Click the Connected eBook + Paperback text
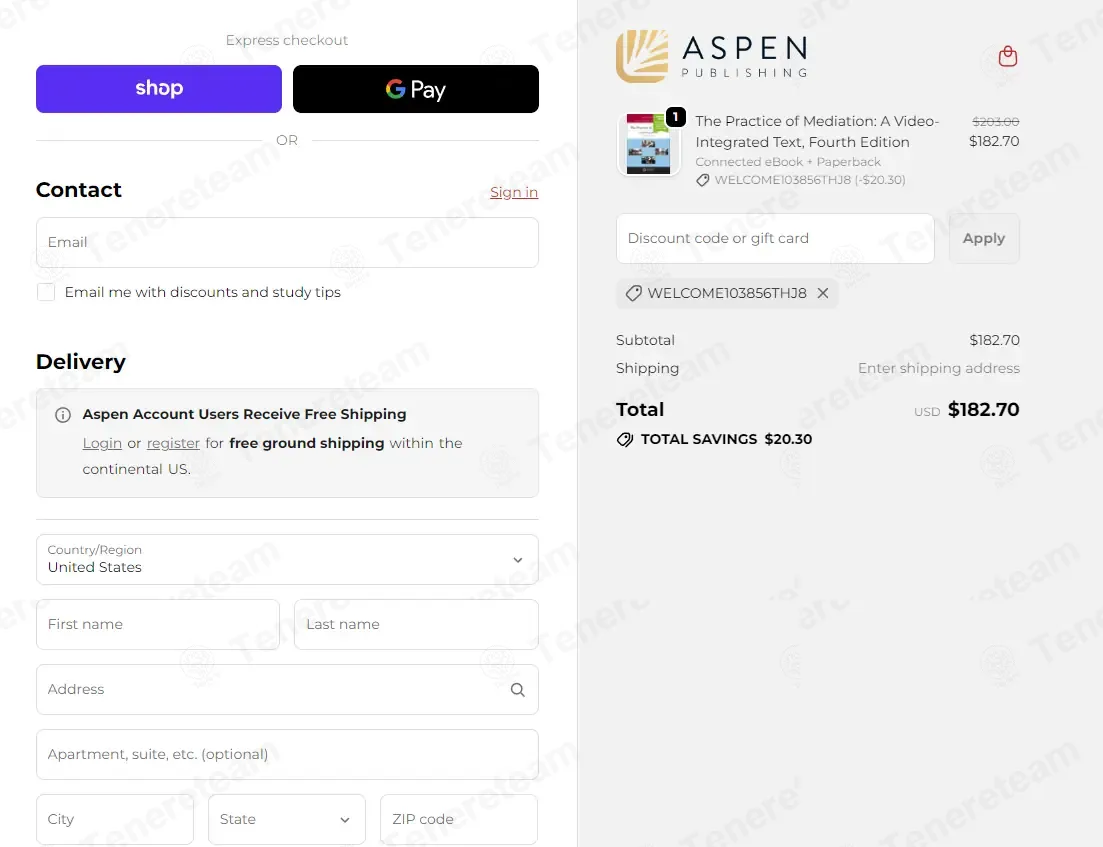The height and width of the screenshot is (847, 1103). (x=788, y=162)
